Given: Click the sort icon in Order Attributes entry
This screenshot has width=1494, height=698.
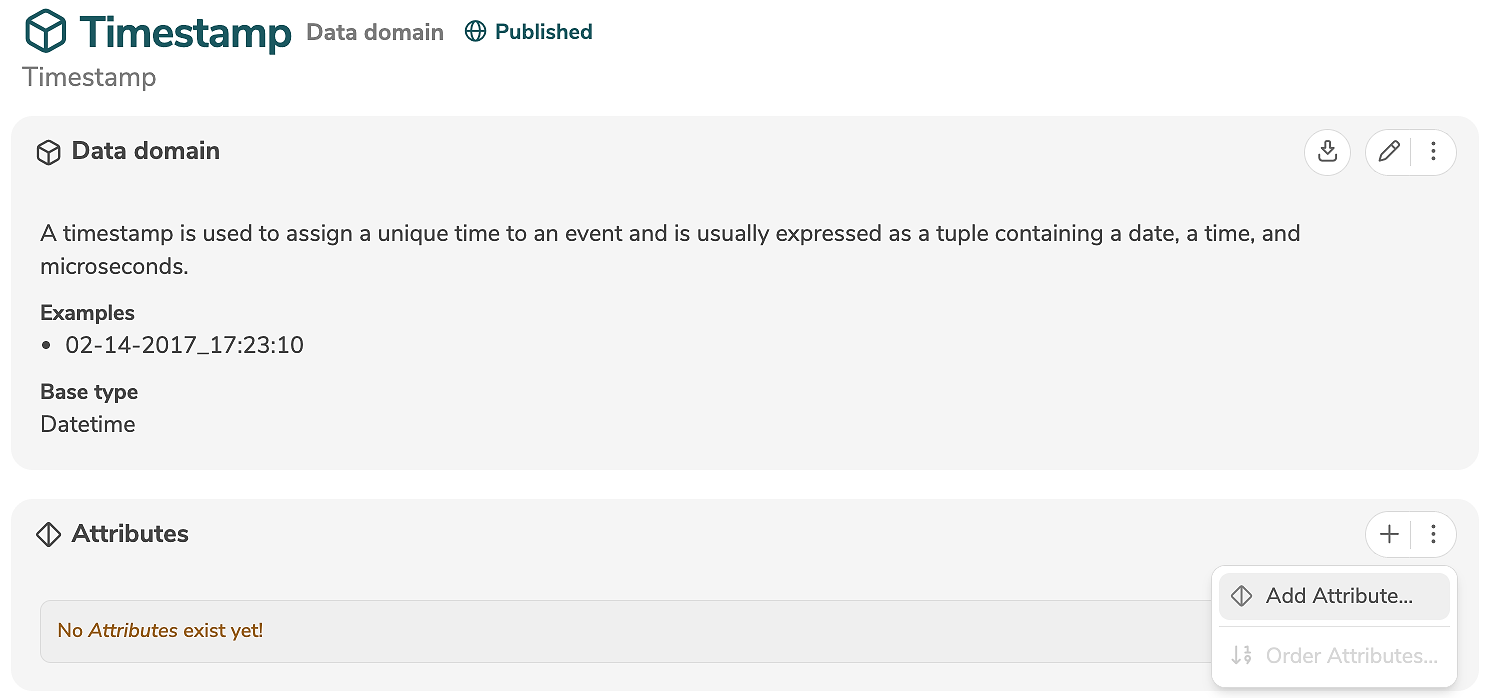Looking at the screenshot, I should tap(1242, 656).
